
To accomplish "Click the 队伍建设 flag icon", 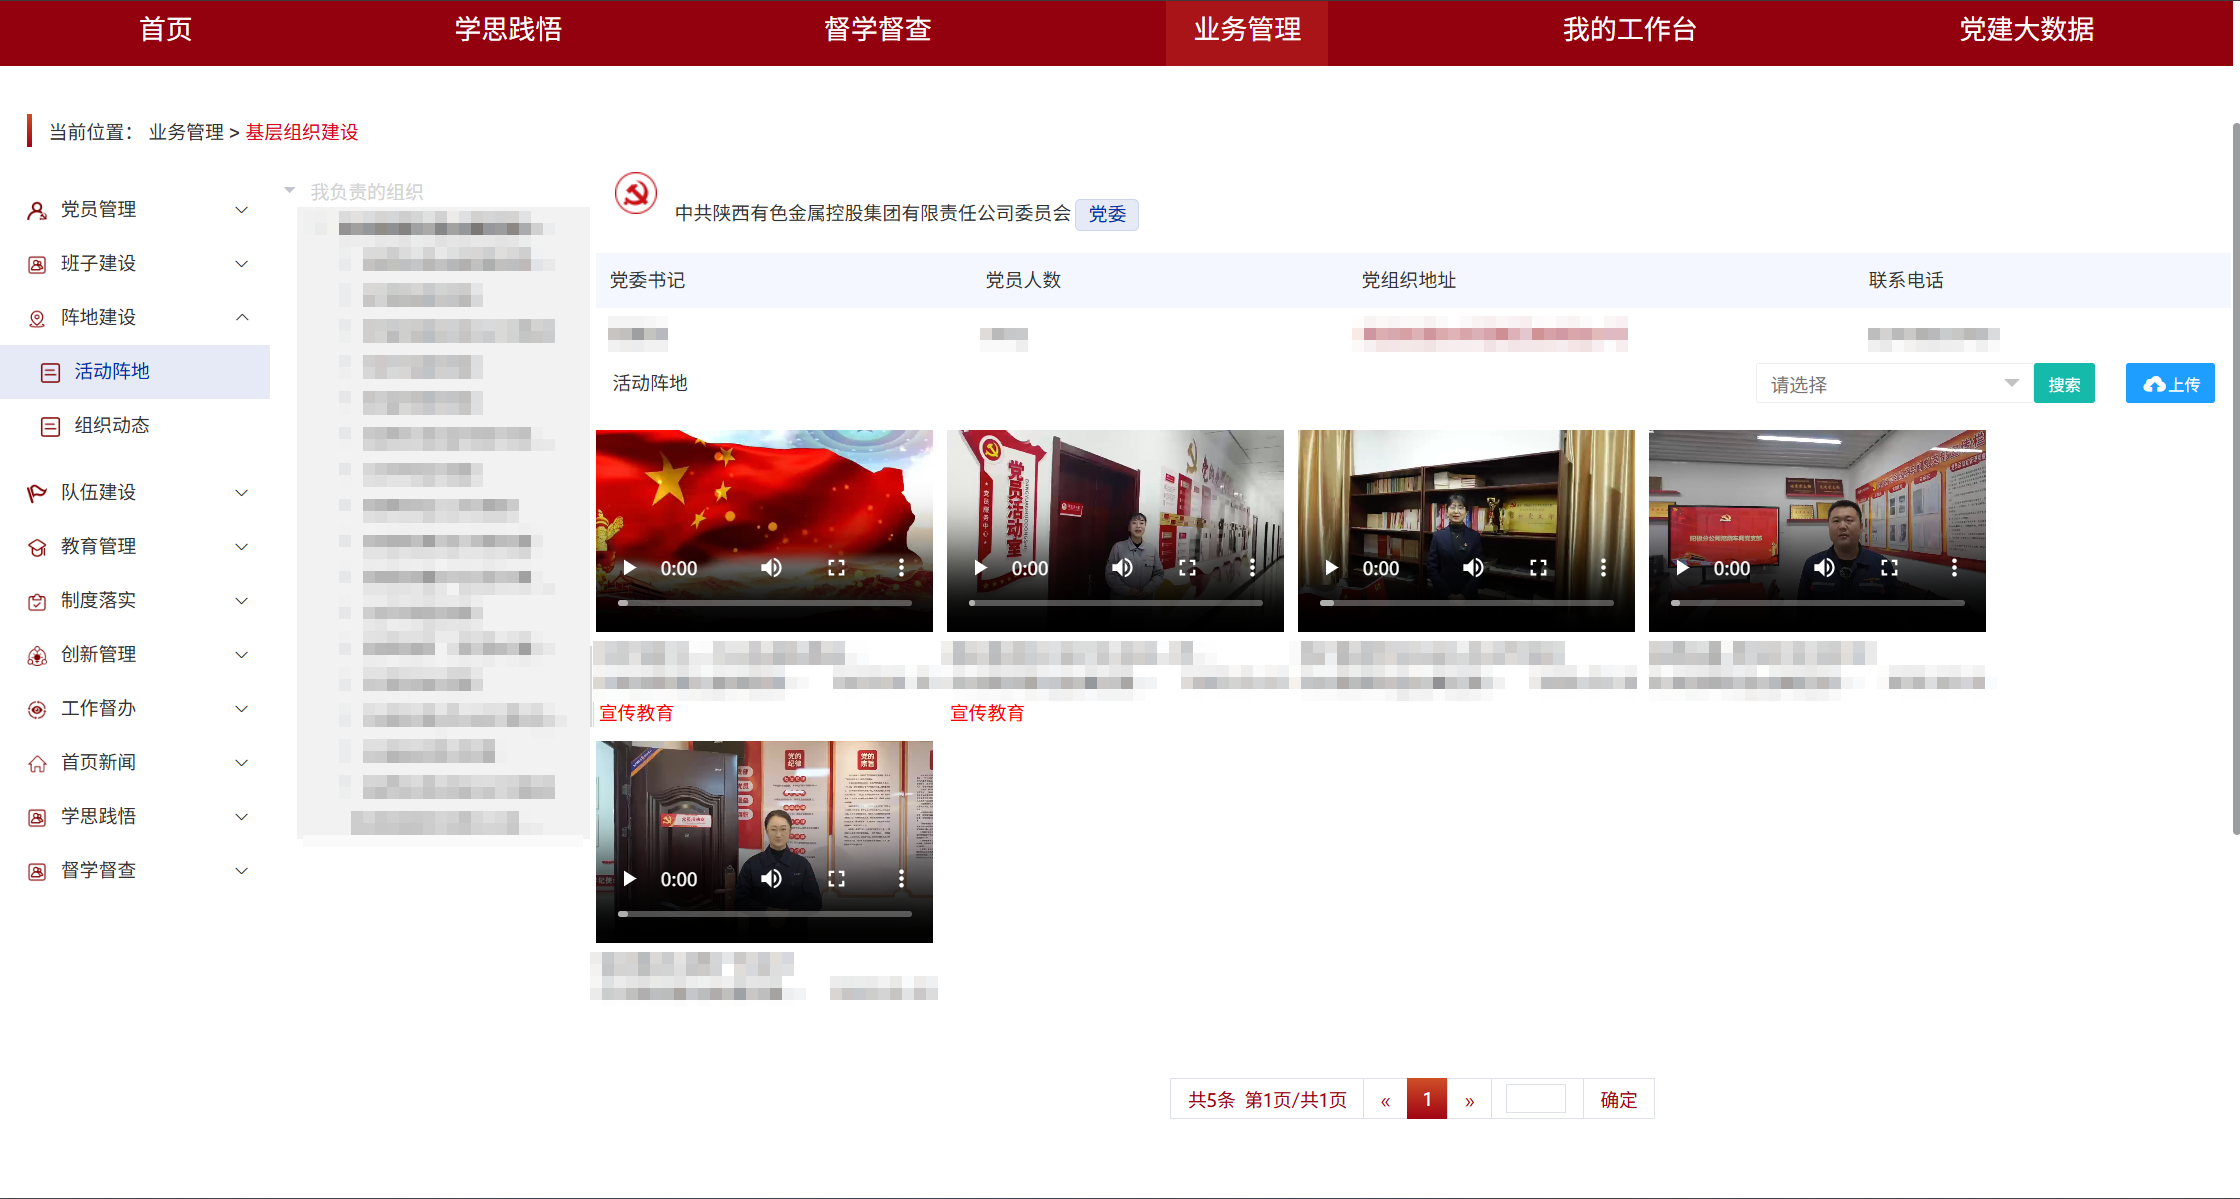I will [x=37, y=493].
